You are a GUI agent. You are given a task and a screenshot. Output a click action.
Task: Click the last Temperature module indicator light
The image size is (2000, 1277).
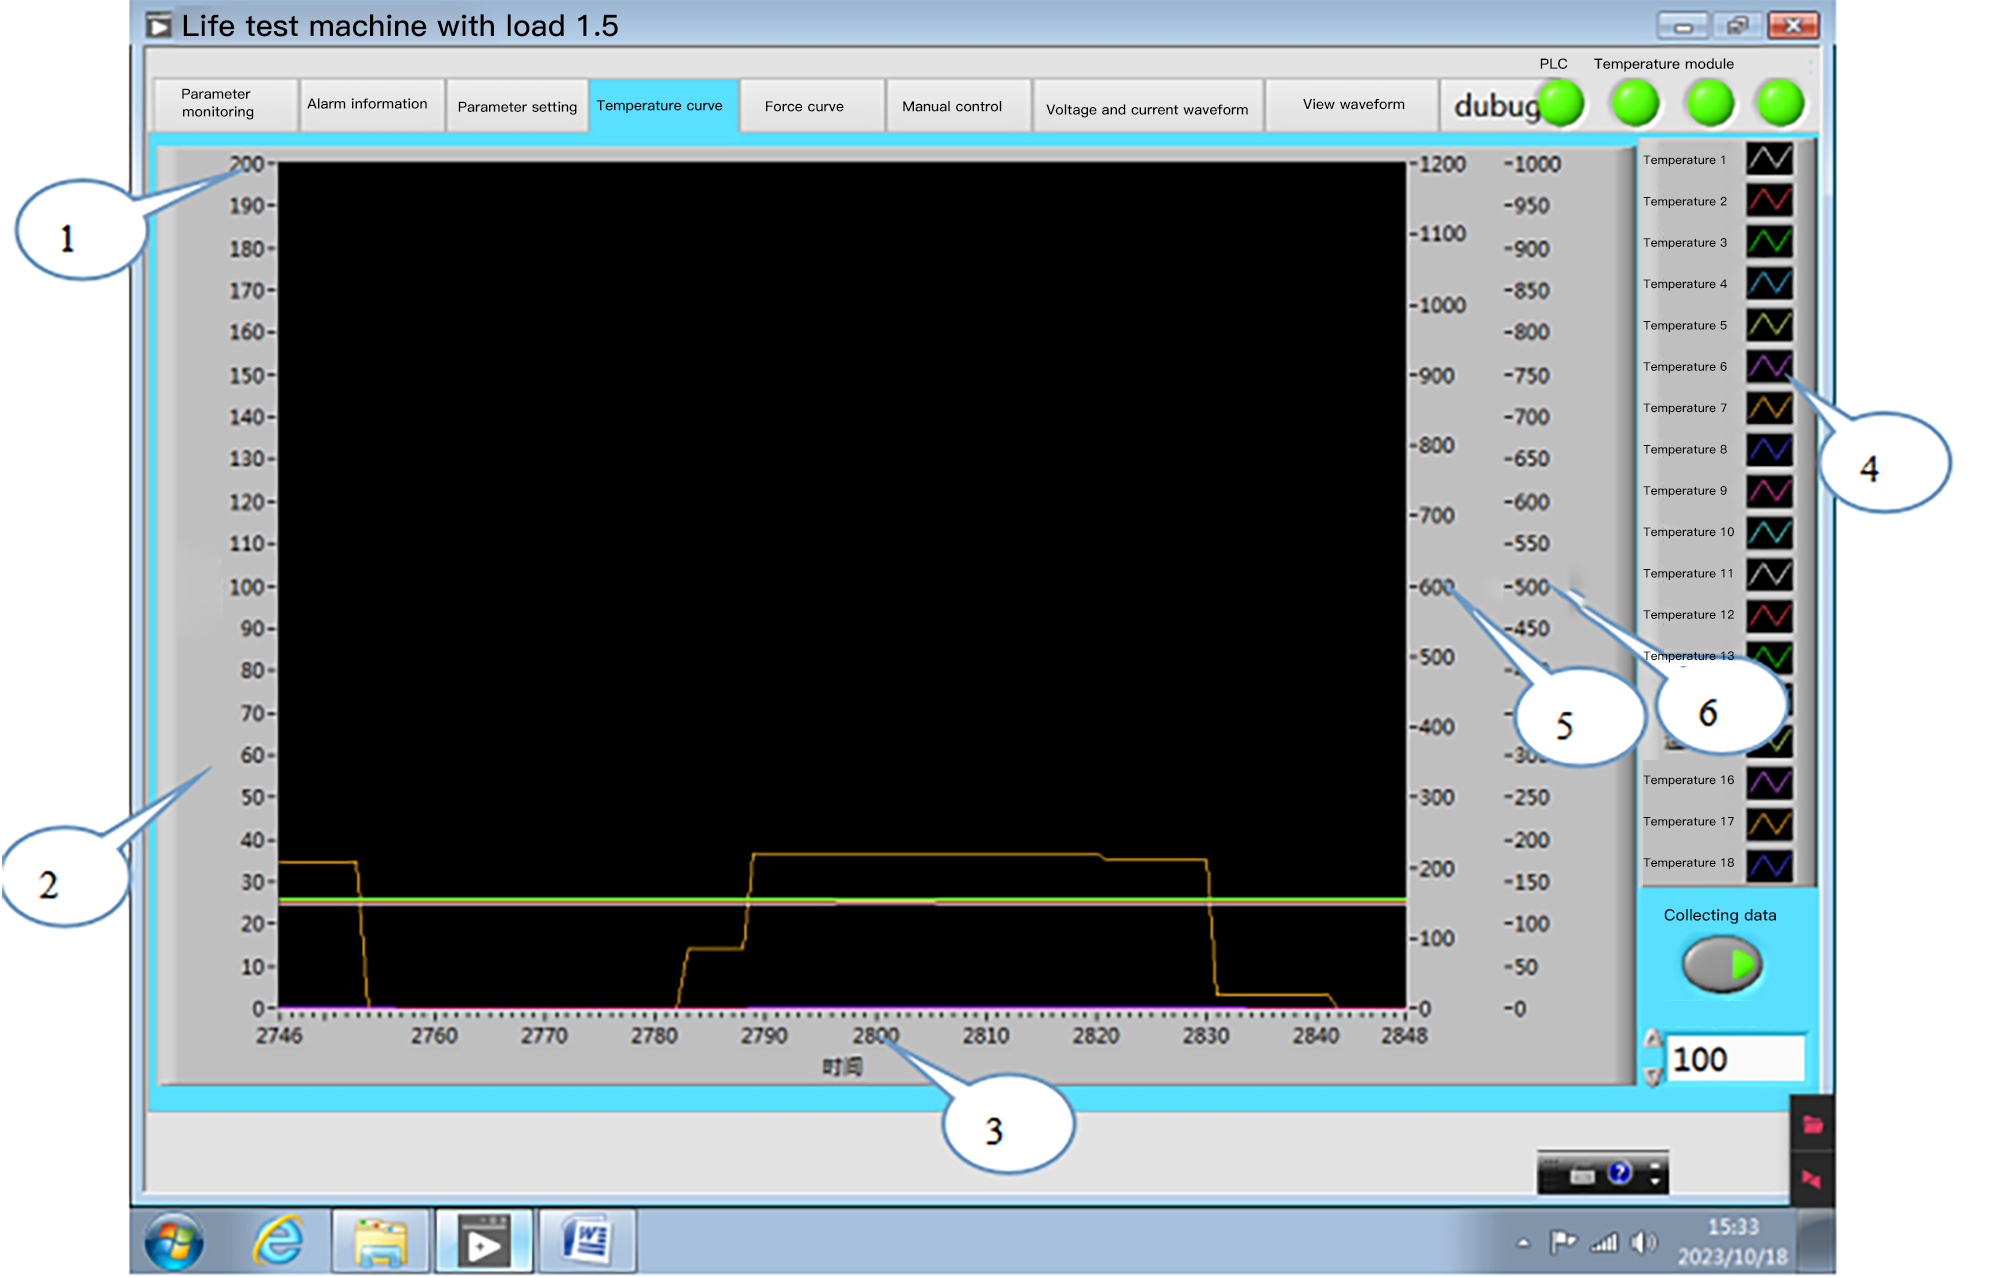(1780, 103)
